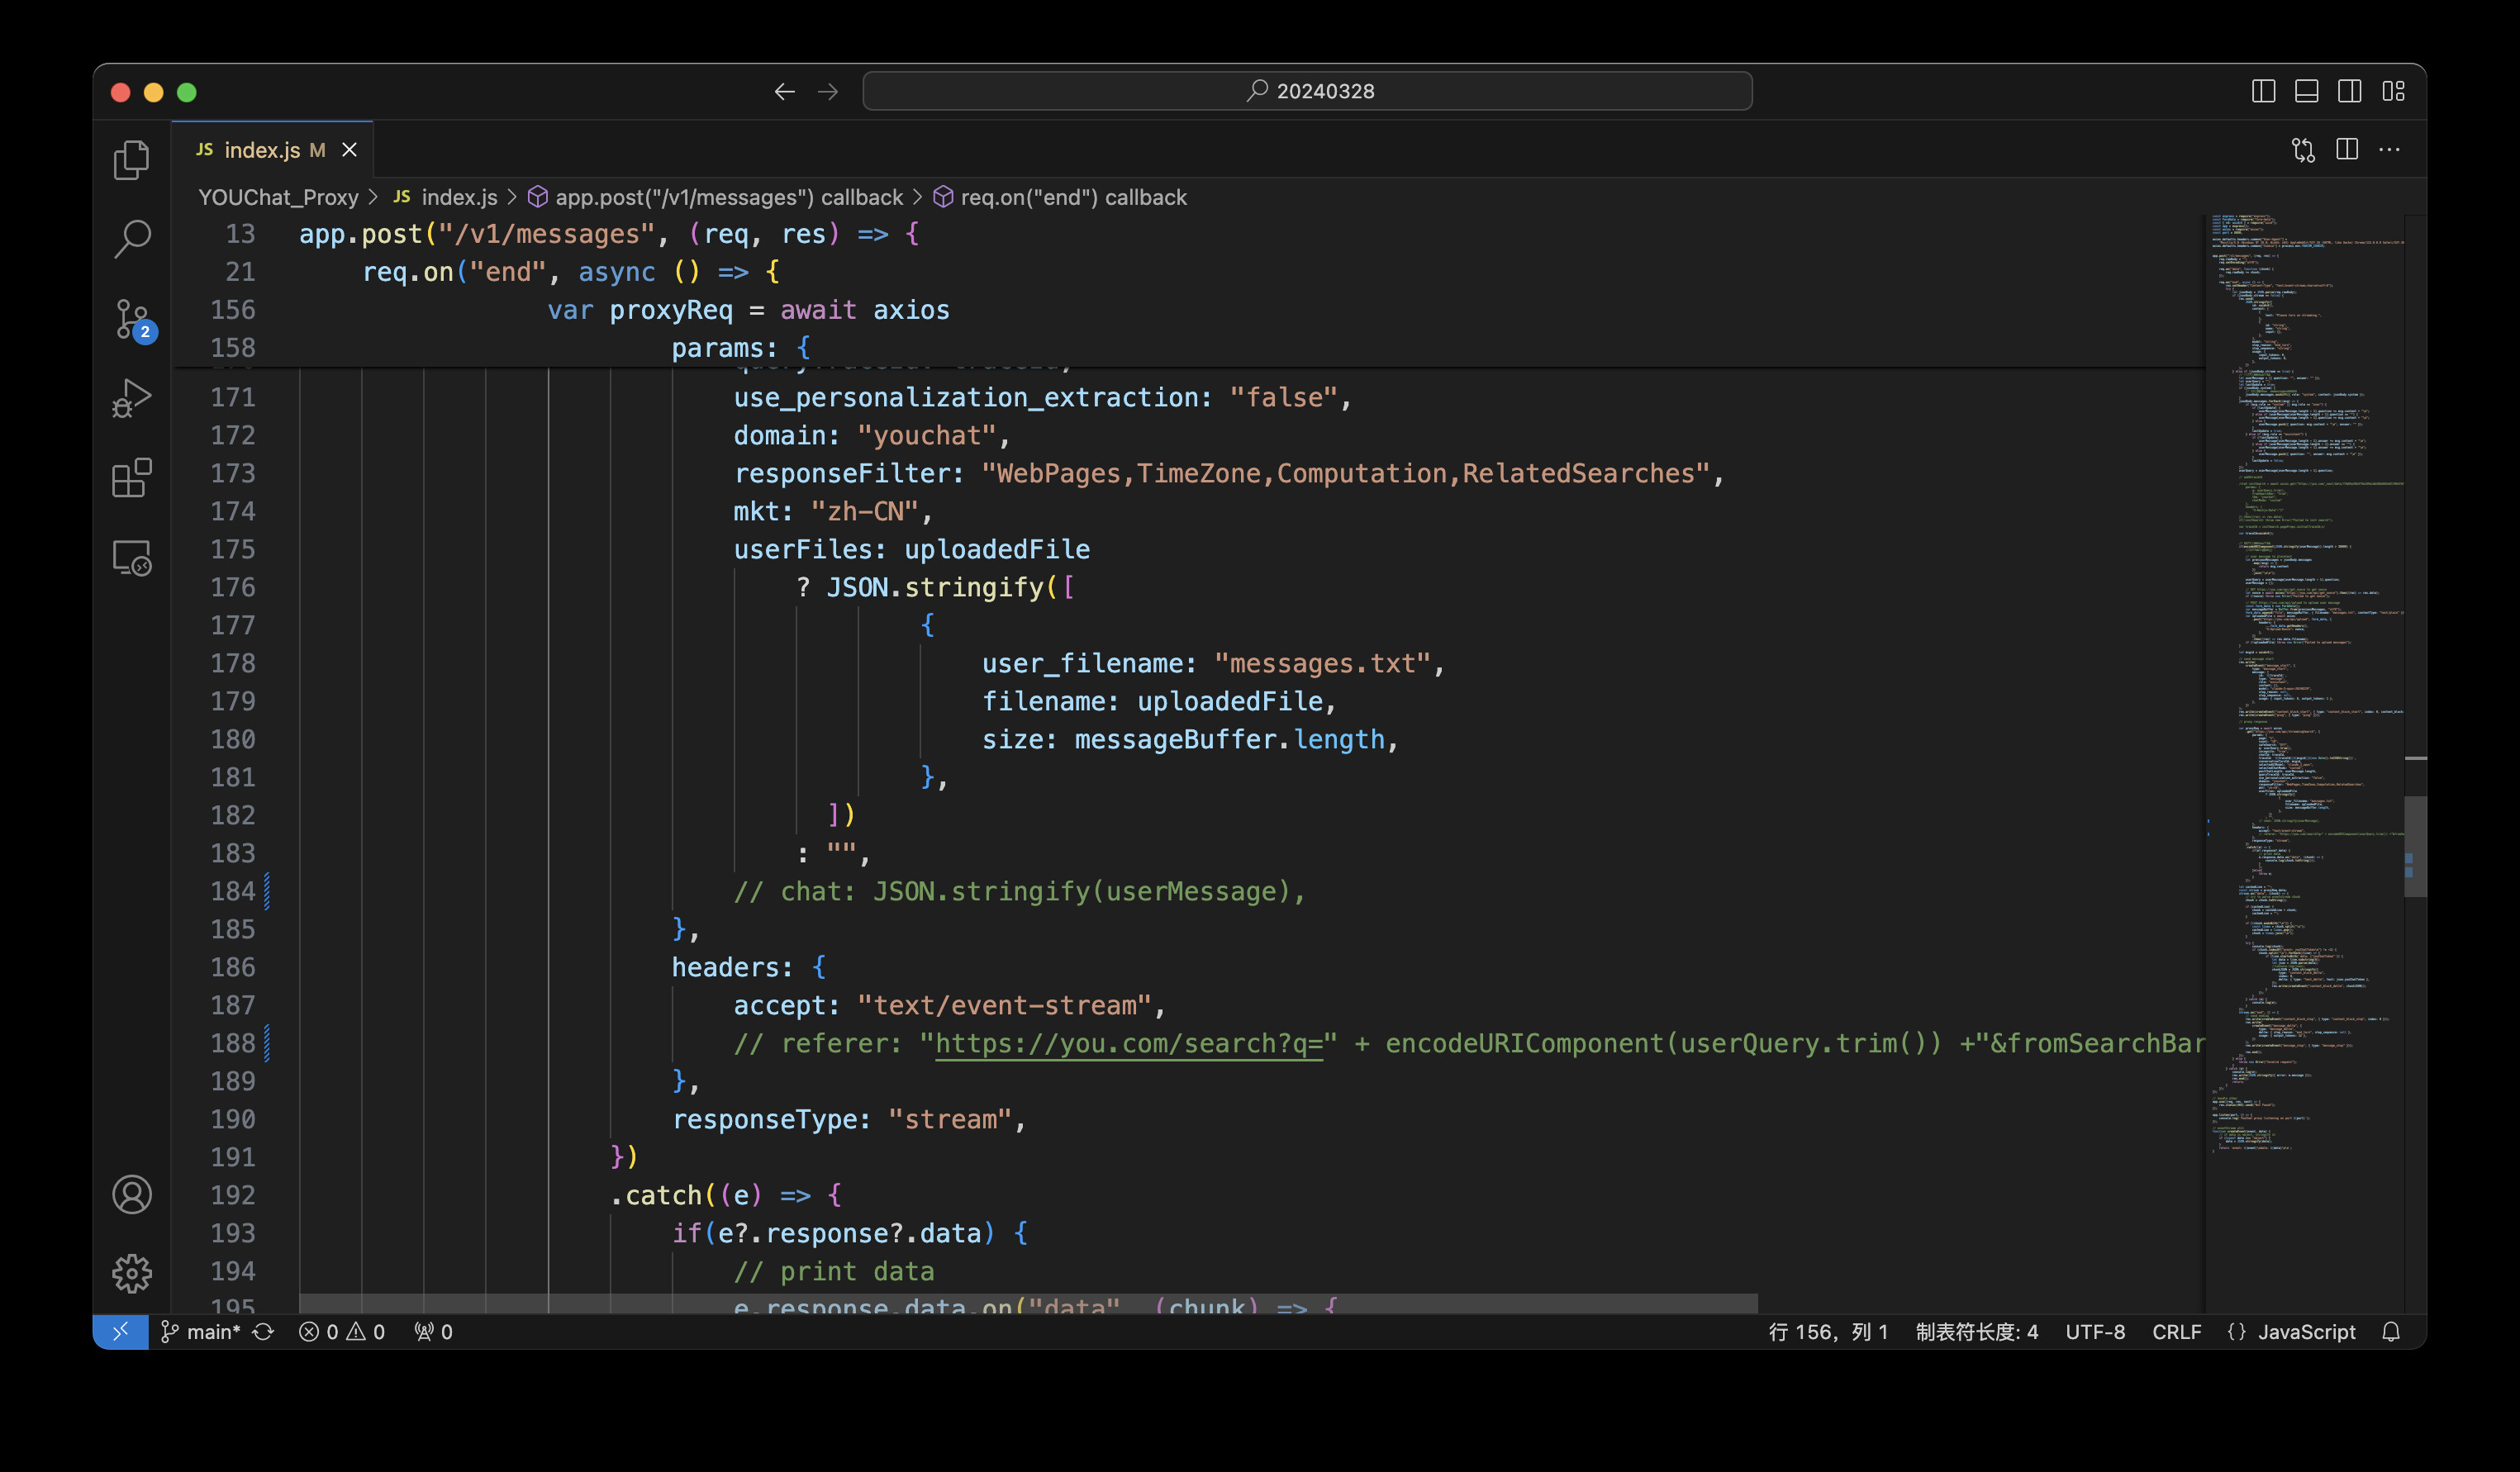This screenshot has width=2520, height=1472.
Task: Open the Extensions view
Action: point(131,478)
